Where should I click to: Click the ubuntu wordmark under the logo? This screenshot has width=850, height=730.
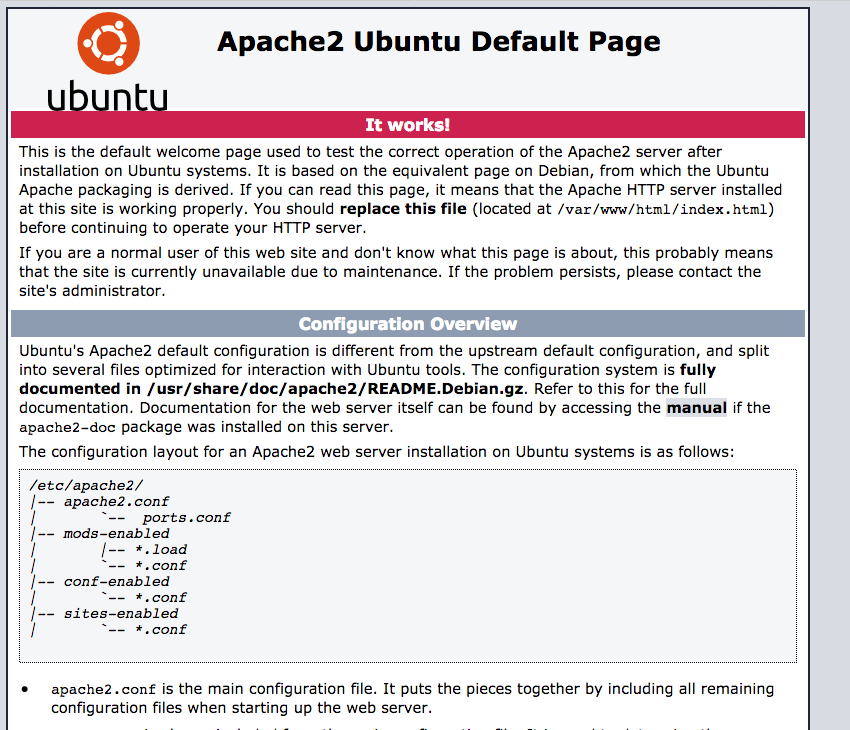107,97
